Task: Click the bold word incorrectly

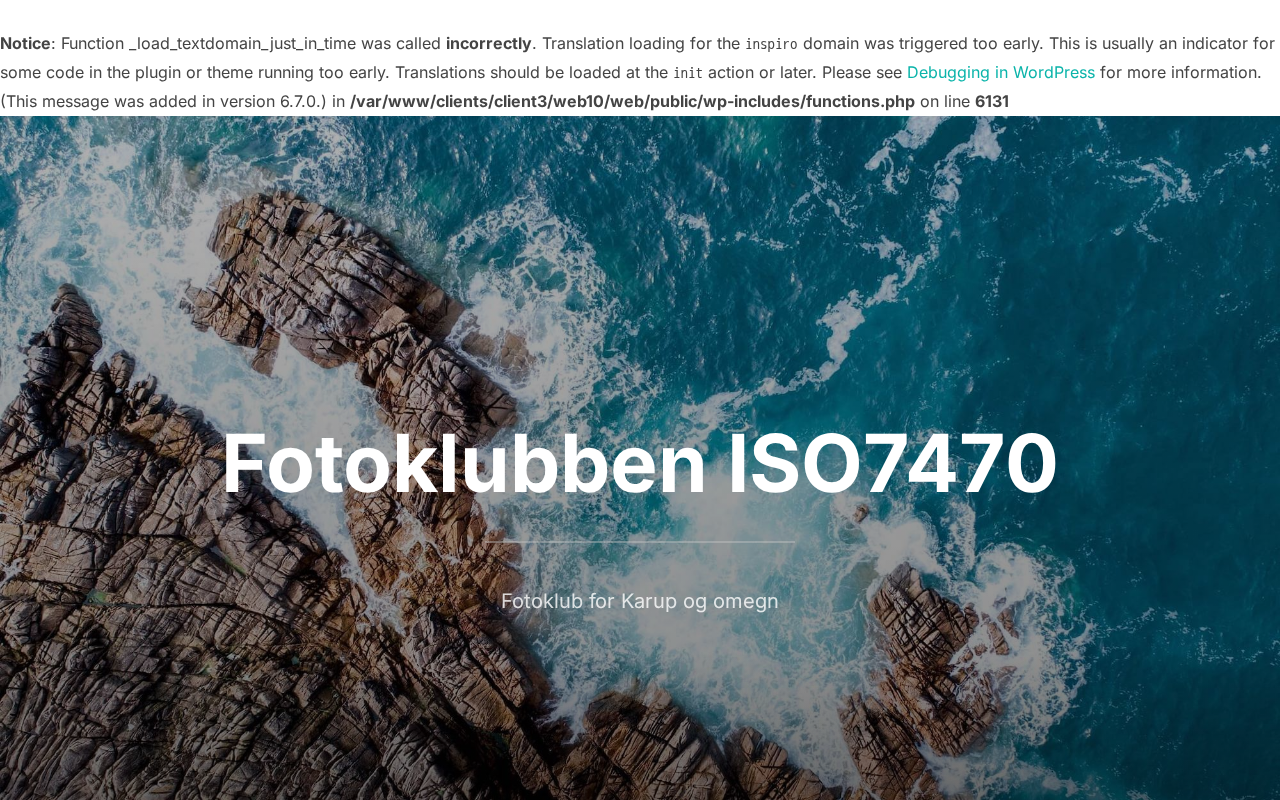Action: tap(488, 43)
